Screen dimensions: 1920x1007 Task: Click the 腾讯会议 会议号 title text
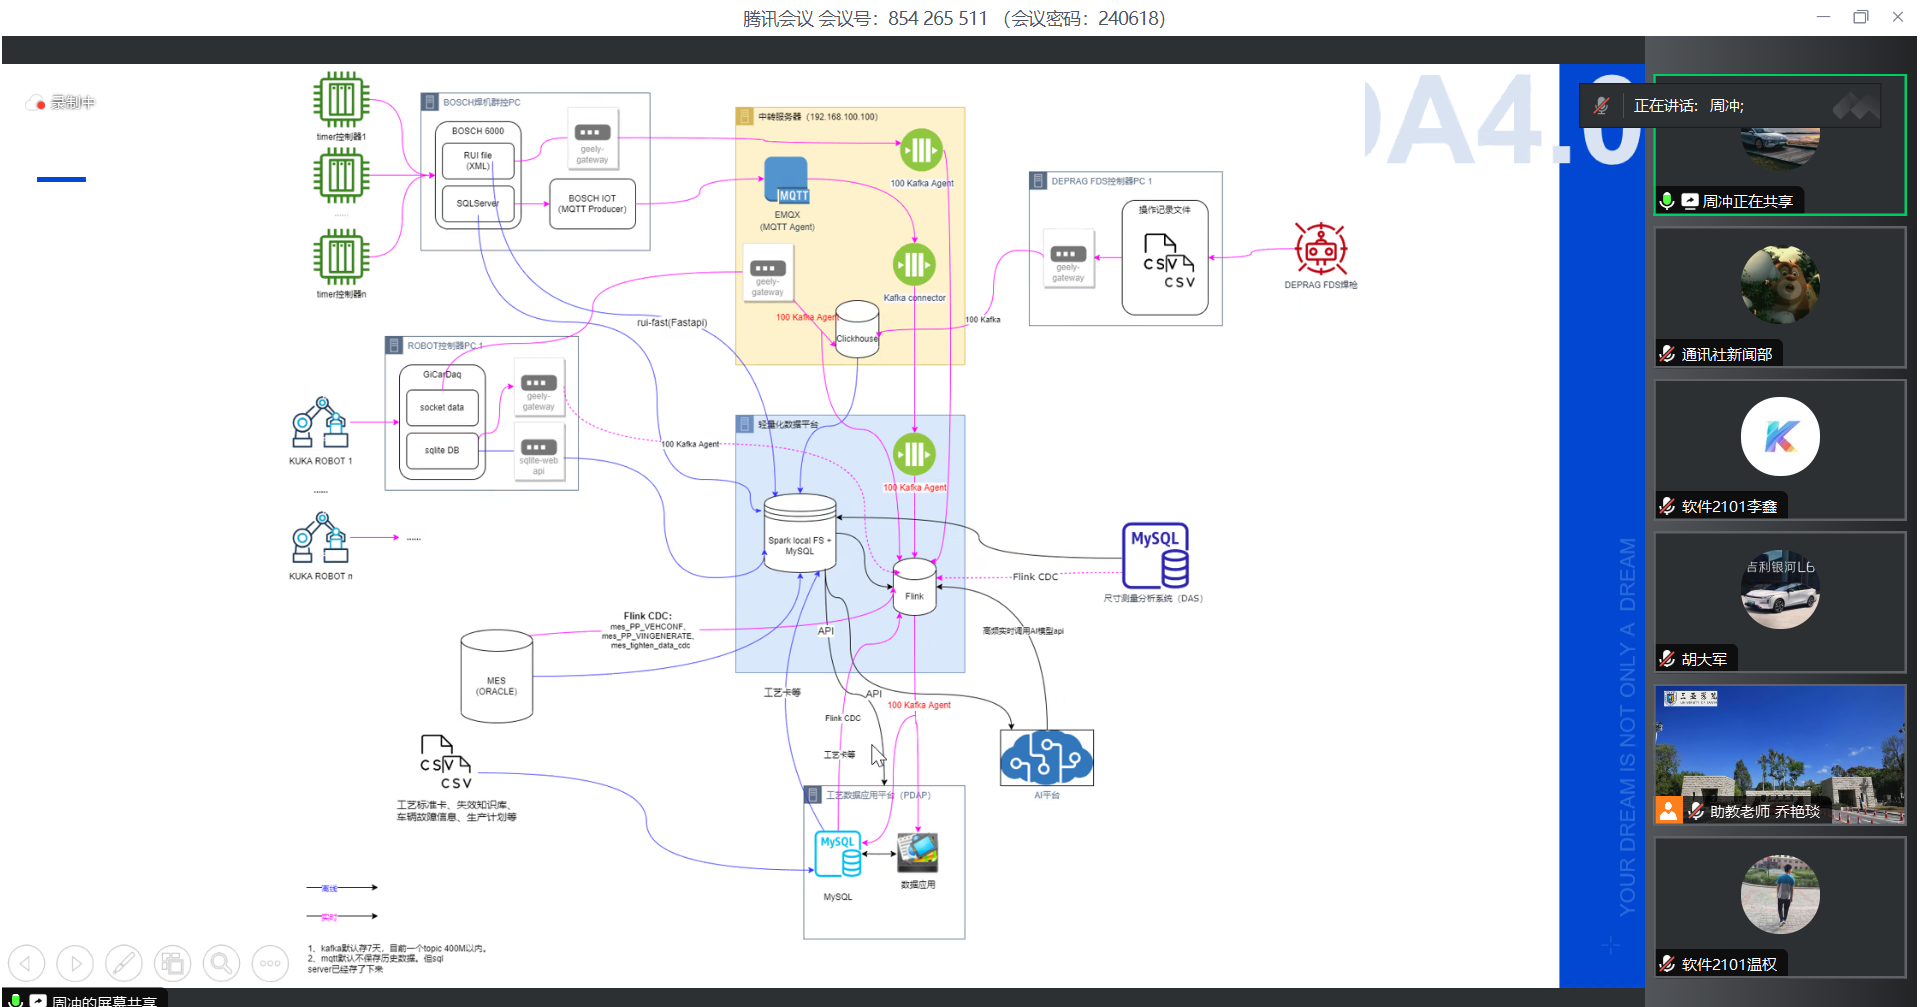pyautogui.click(x=954, y=18)
